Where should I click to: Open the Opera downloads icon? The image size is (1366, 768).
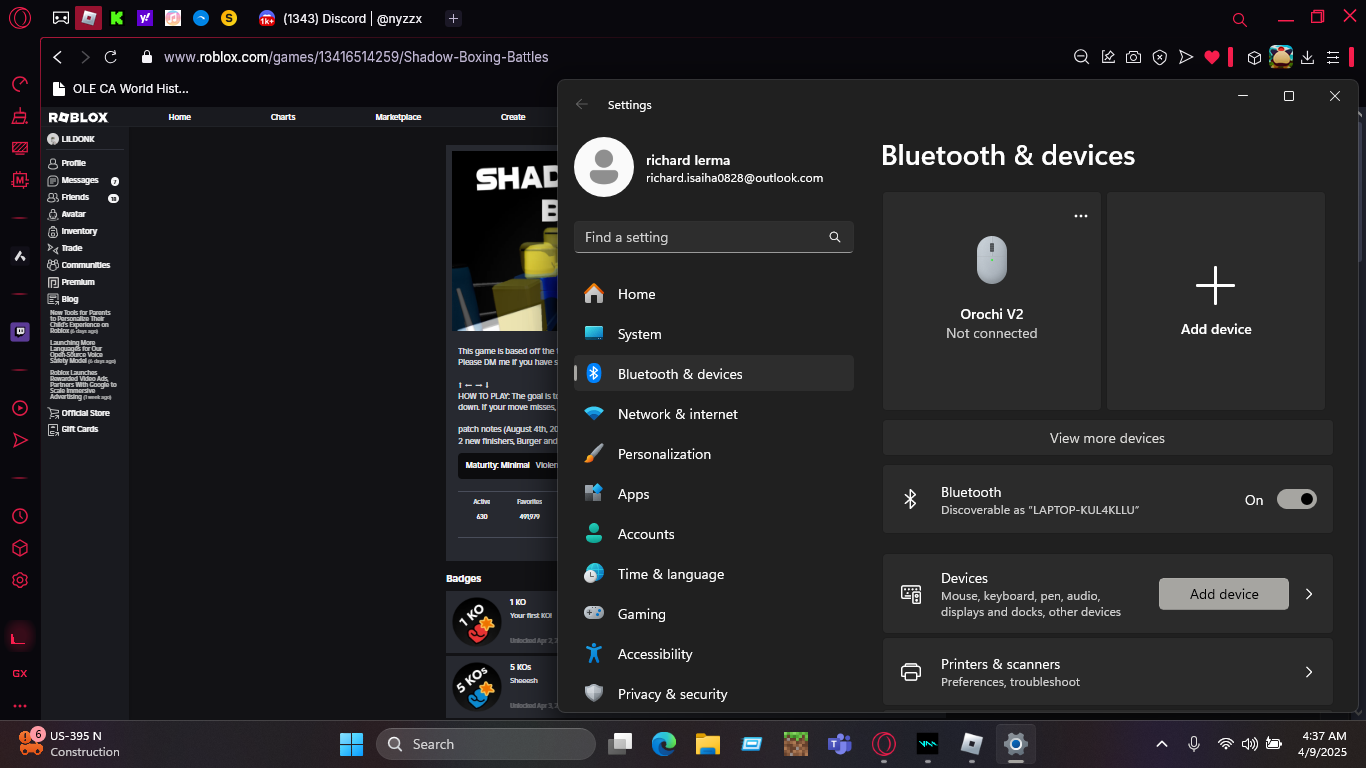pos(1307,57)
